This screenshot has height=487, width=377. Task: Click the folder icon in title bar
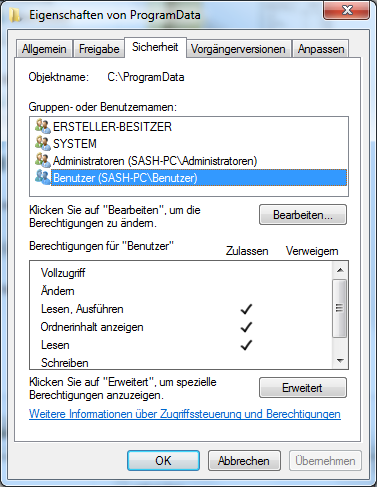(15, 15)
